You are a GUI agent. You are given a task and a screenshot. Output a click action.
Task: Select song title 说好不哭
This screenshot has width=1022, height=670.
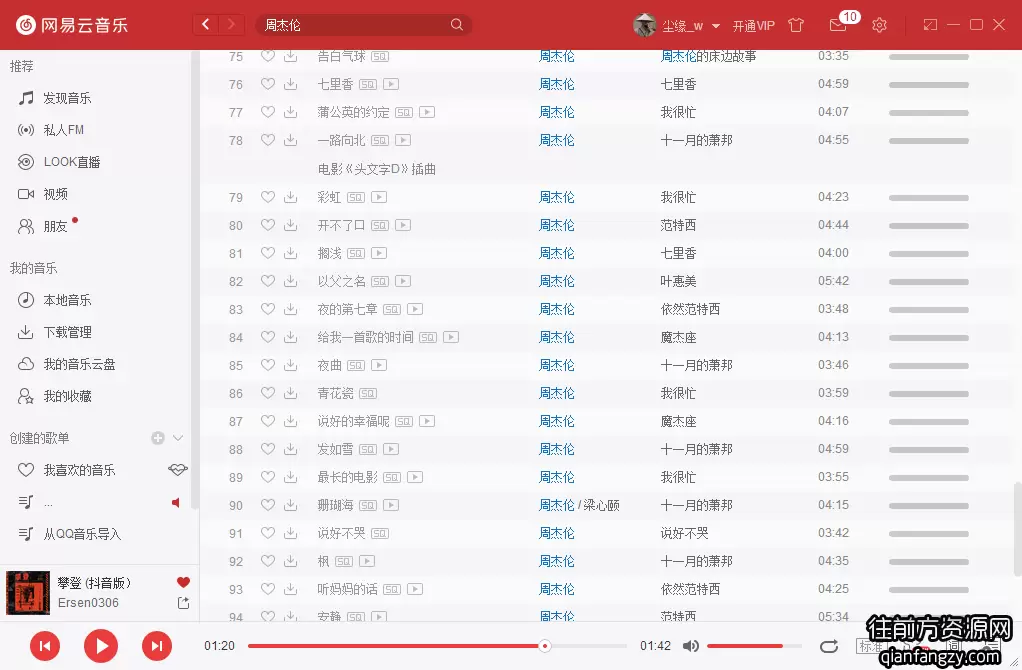(342, 533)
